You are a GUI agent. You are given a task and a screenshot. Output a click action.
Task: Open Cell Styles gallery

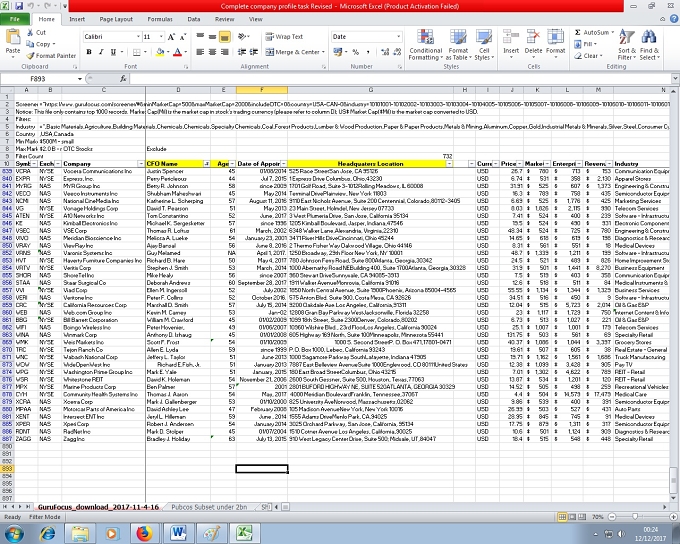(x=484, y=45)
